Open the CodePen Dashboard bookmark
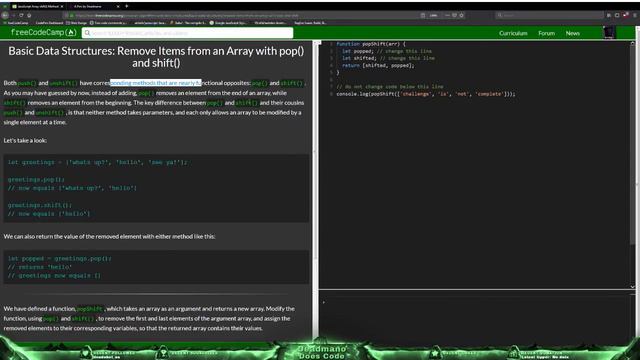The width and height of the screenshot is (640, 360). pyautogui.click(x=49, y=23)
